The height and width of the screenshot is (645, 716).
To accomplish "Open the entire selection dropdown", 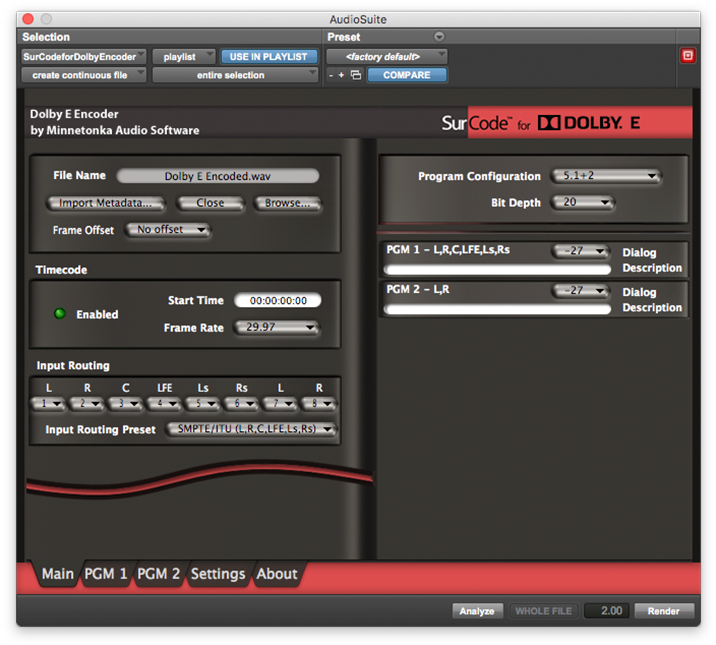I will (x=235, y=75).
